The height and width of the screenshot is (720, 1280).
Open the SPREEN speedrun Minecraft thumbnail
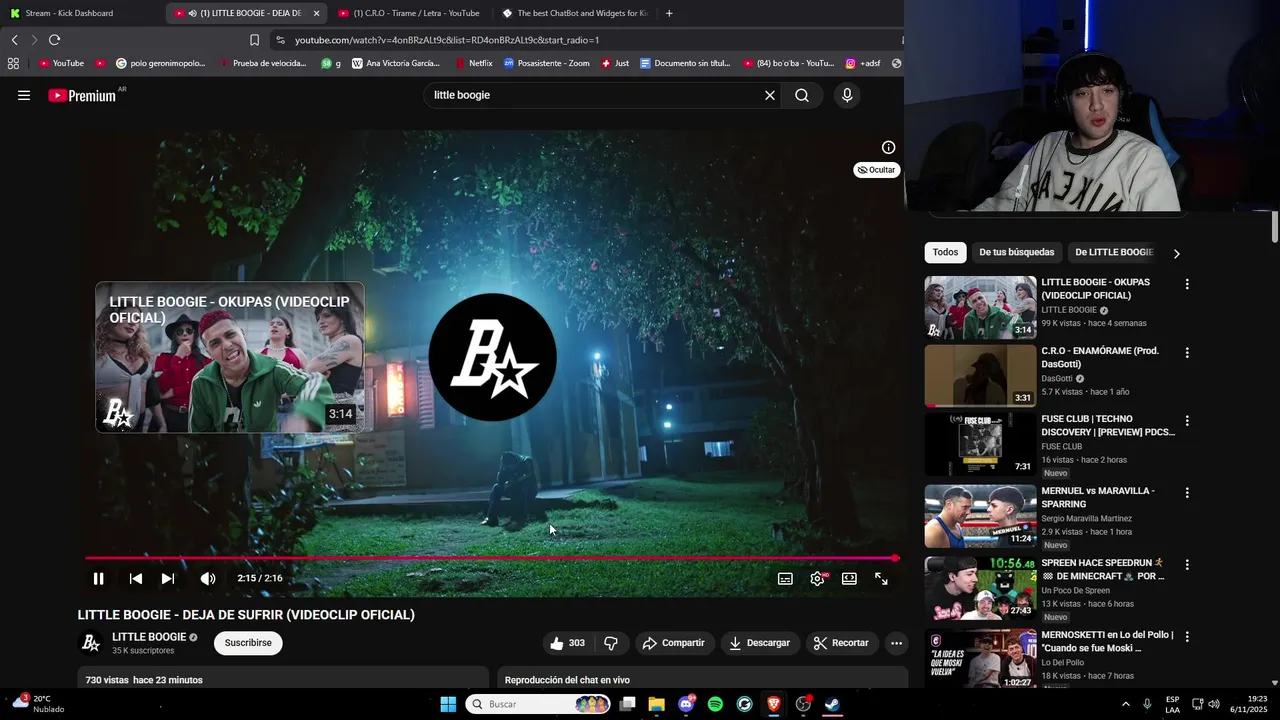980,588
